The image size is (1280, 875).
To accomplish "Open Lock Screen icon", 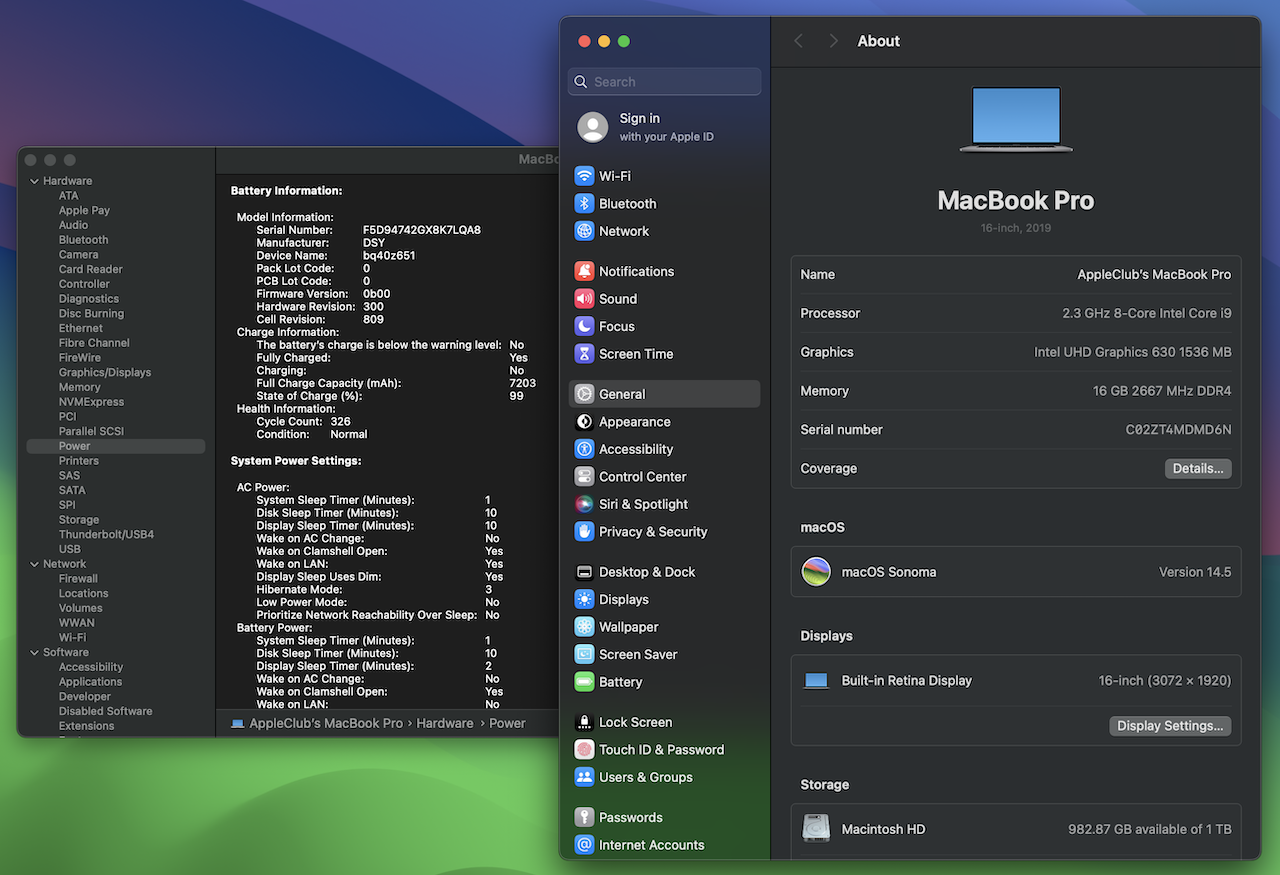I will [x=585, y=722].
